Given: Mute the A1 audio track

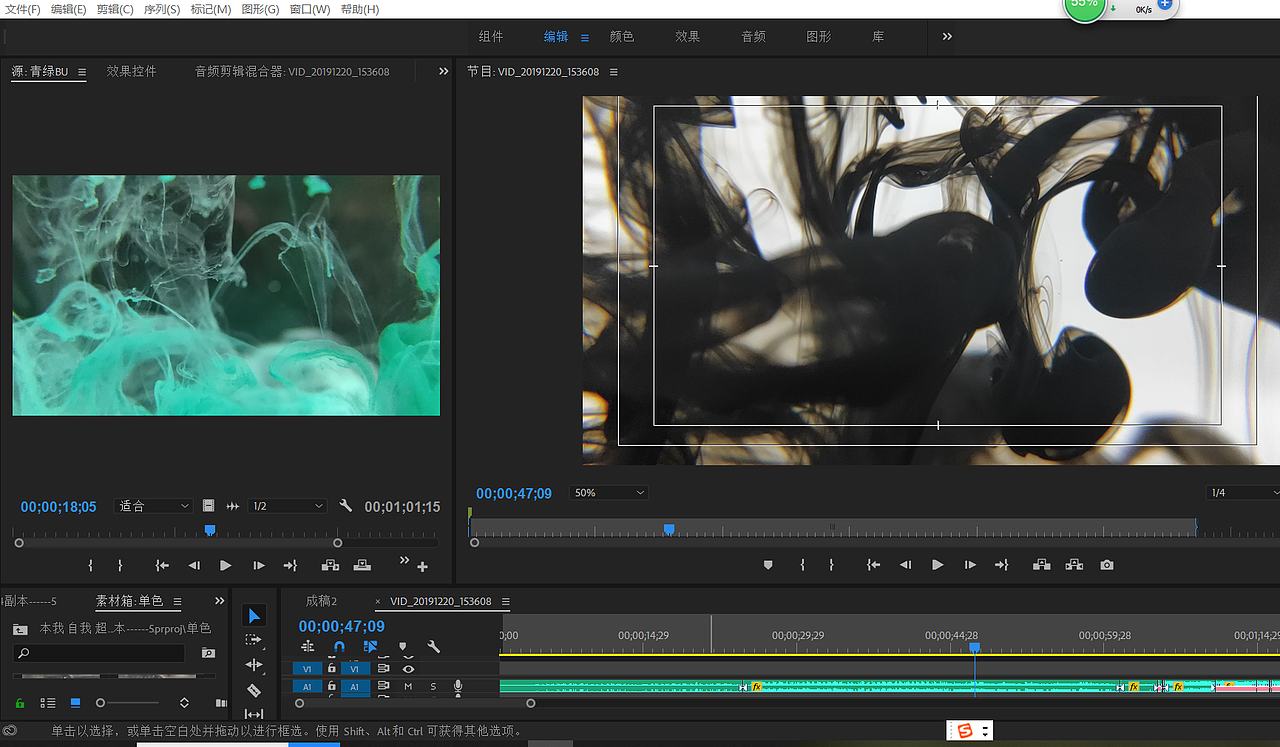Looking at the screenshot, I should (408, 686).
